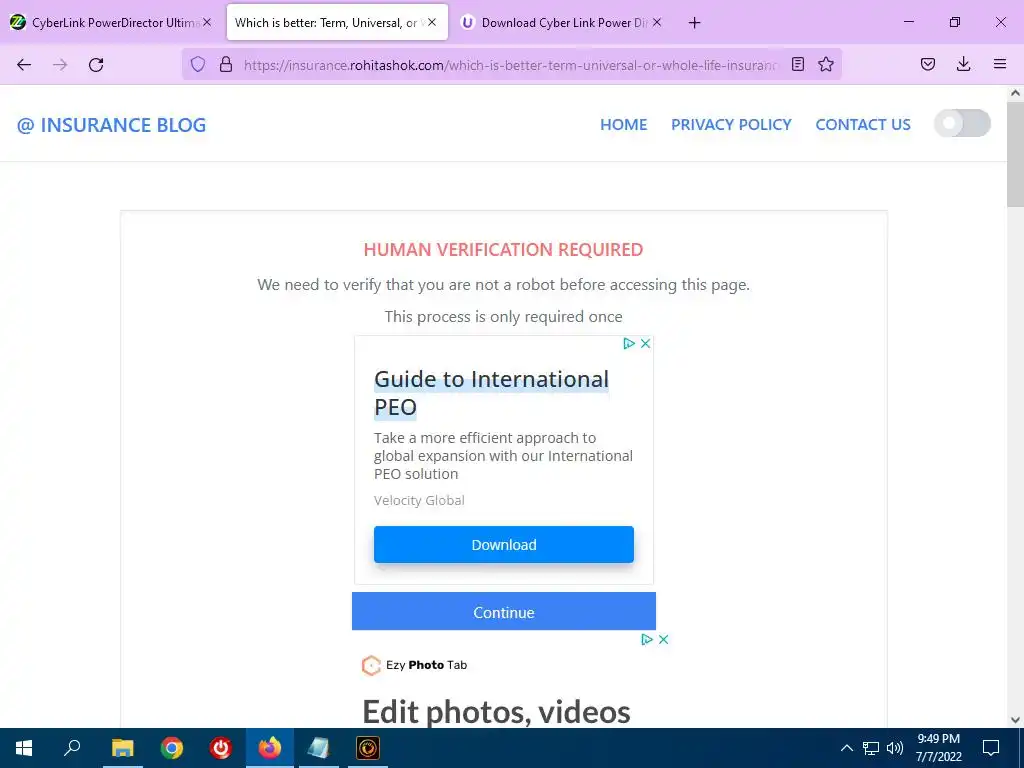This screenshot has height=768, width=1024.
Task: Show hidden system tray icons
Action: point(846,748)
